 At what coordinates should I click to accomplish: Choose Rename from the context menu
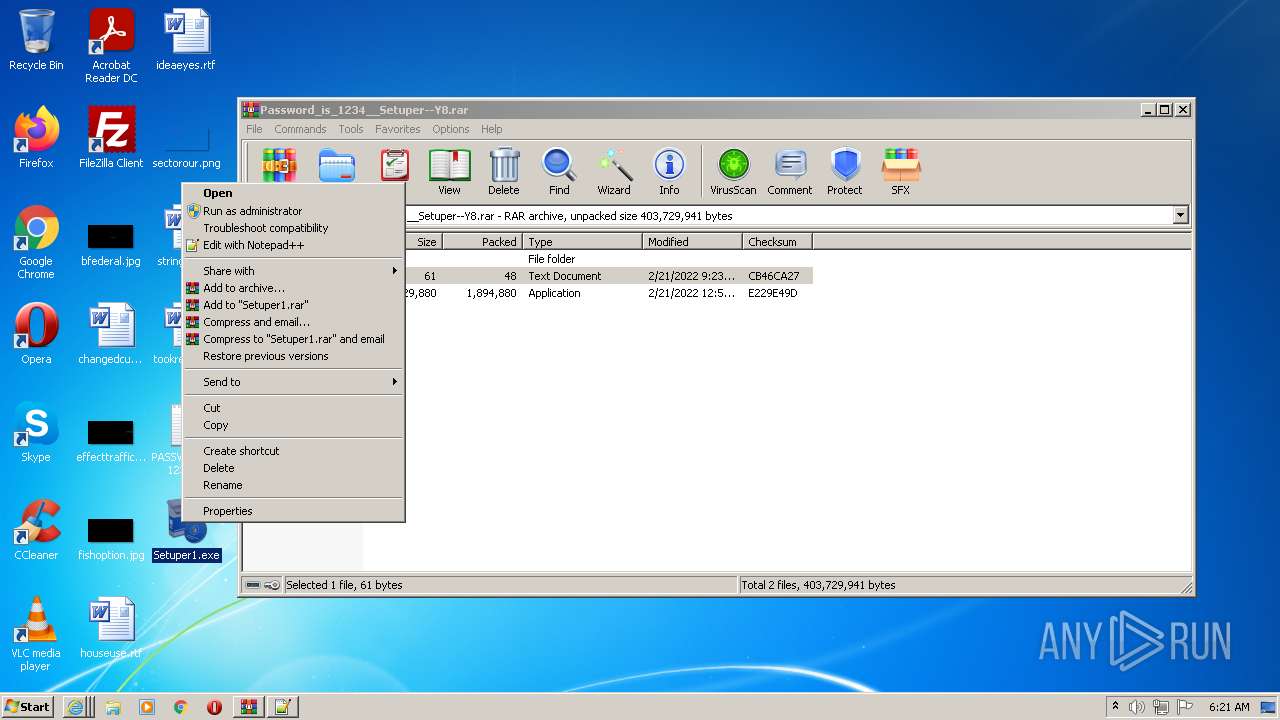(x=294, y=485)
